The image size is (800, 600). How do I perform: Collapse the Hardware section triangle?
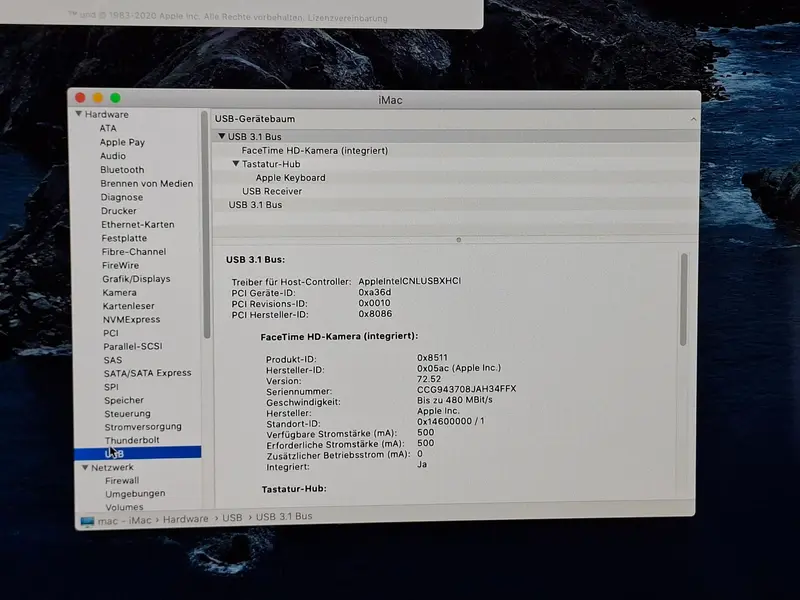[79, 114]
